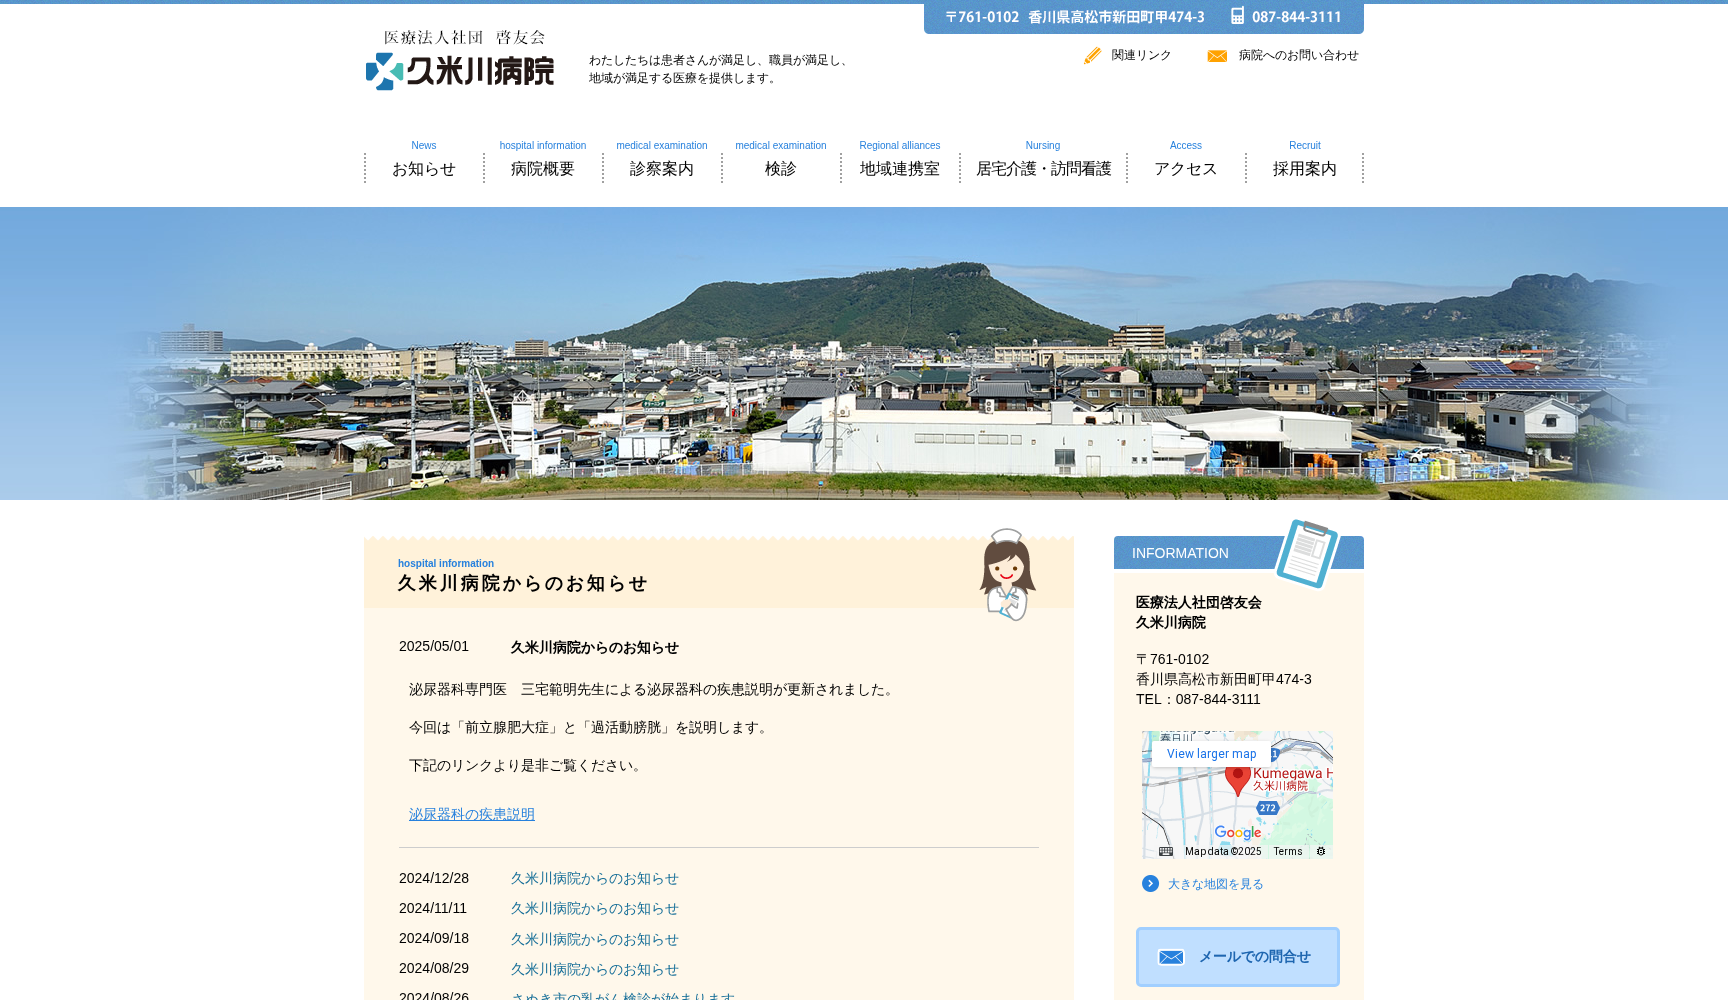The height and width of the screenshot is (1000, 1728).
Task: Click the orange envelope icon for 病院へのお問い合わせ
Action: 1217,56
